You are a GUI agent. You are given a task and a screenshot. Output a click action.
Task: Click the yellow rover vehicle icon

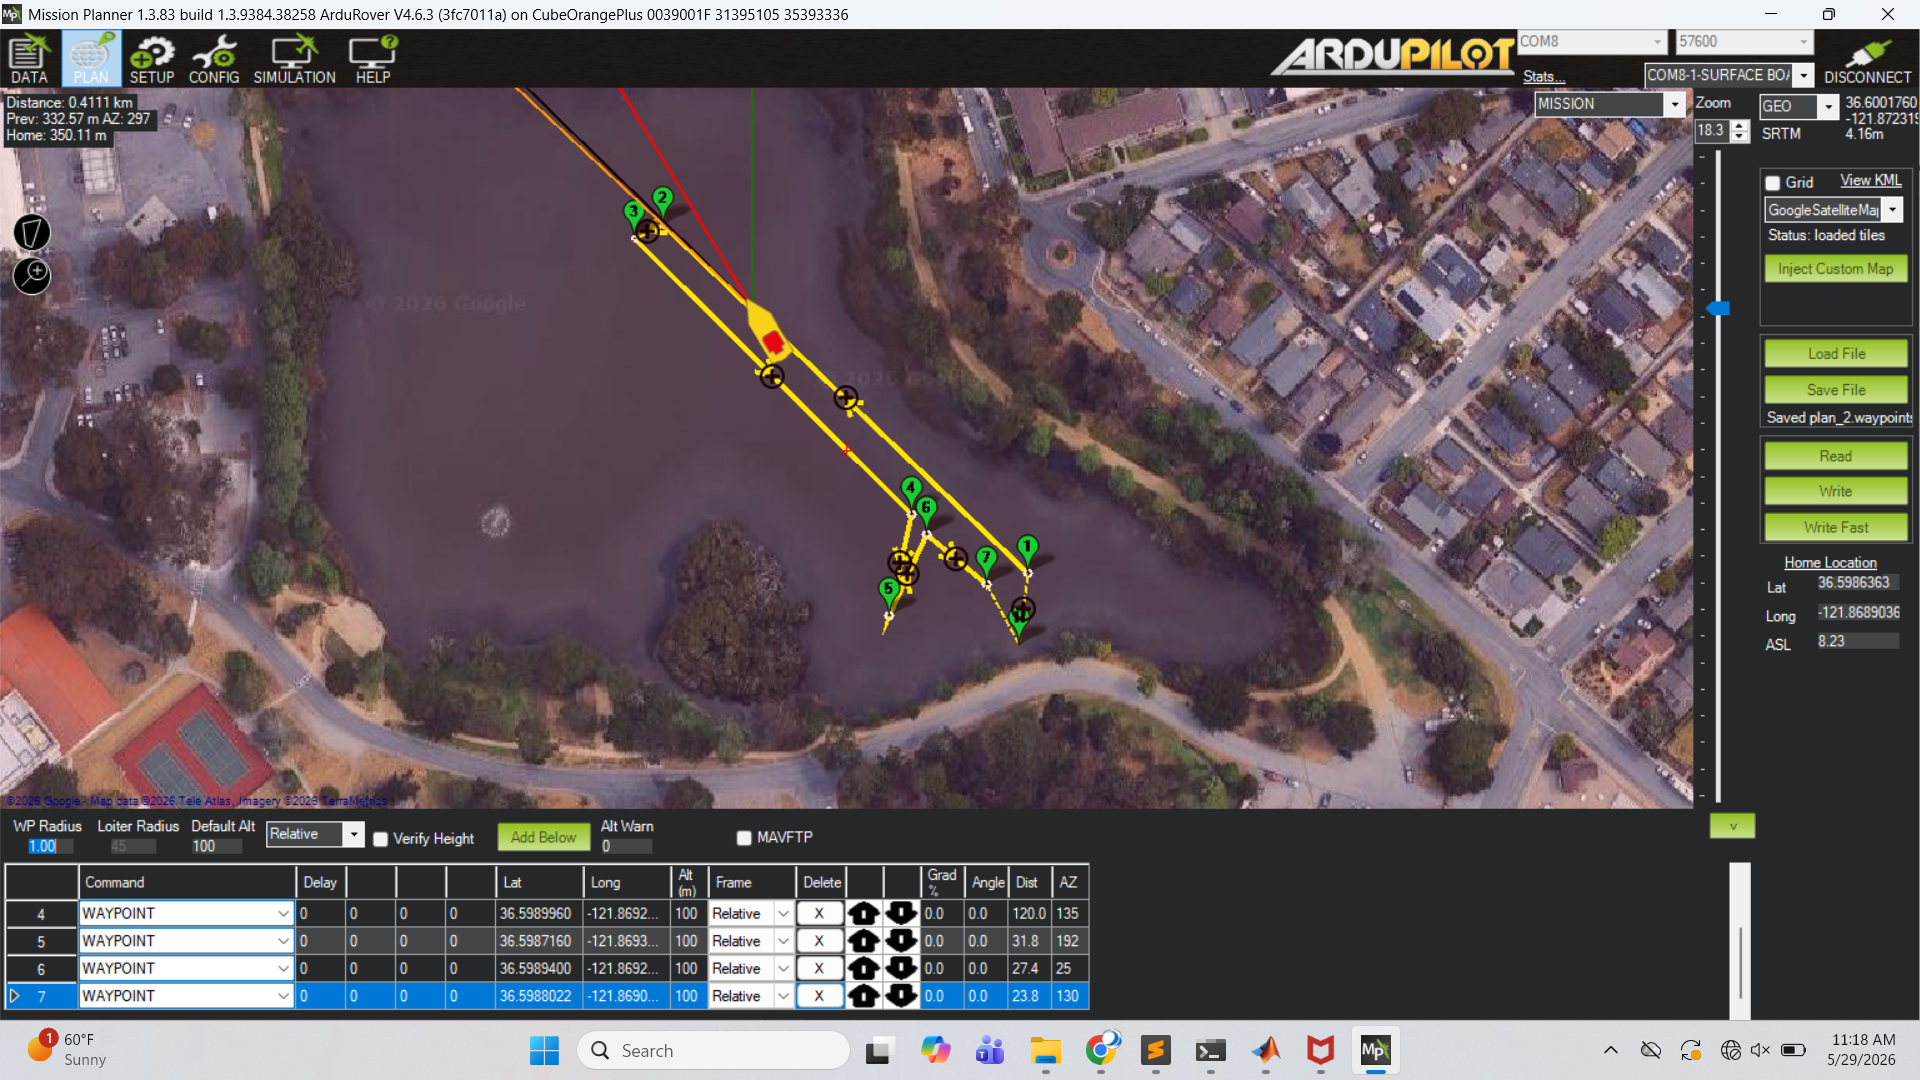769,332
